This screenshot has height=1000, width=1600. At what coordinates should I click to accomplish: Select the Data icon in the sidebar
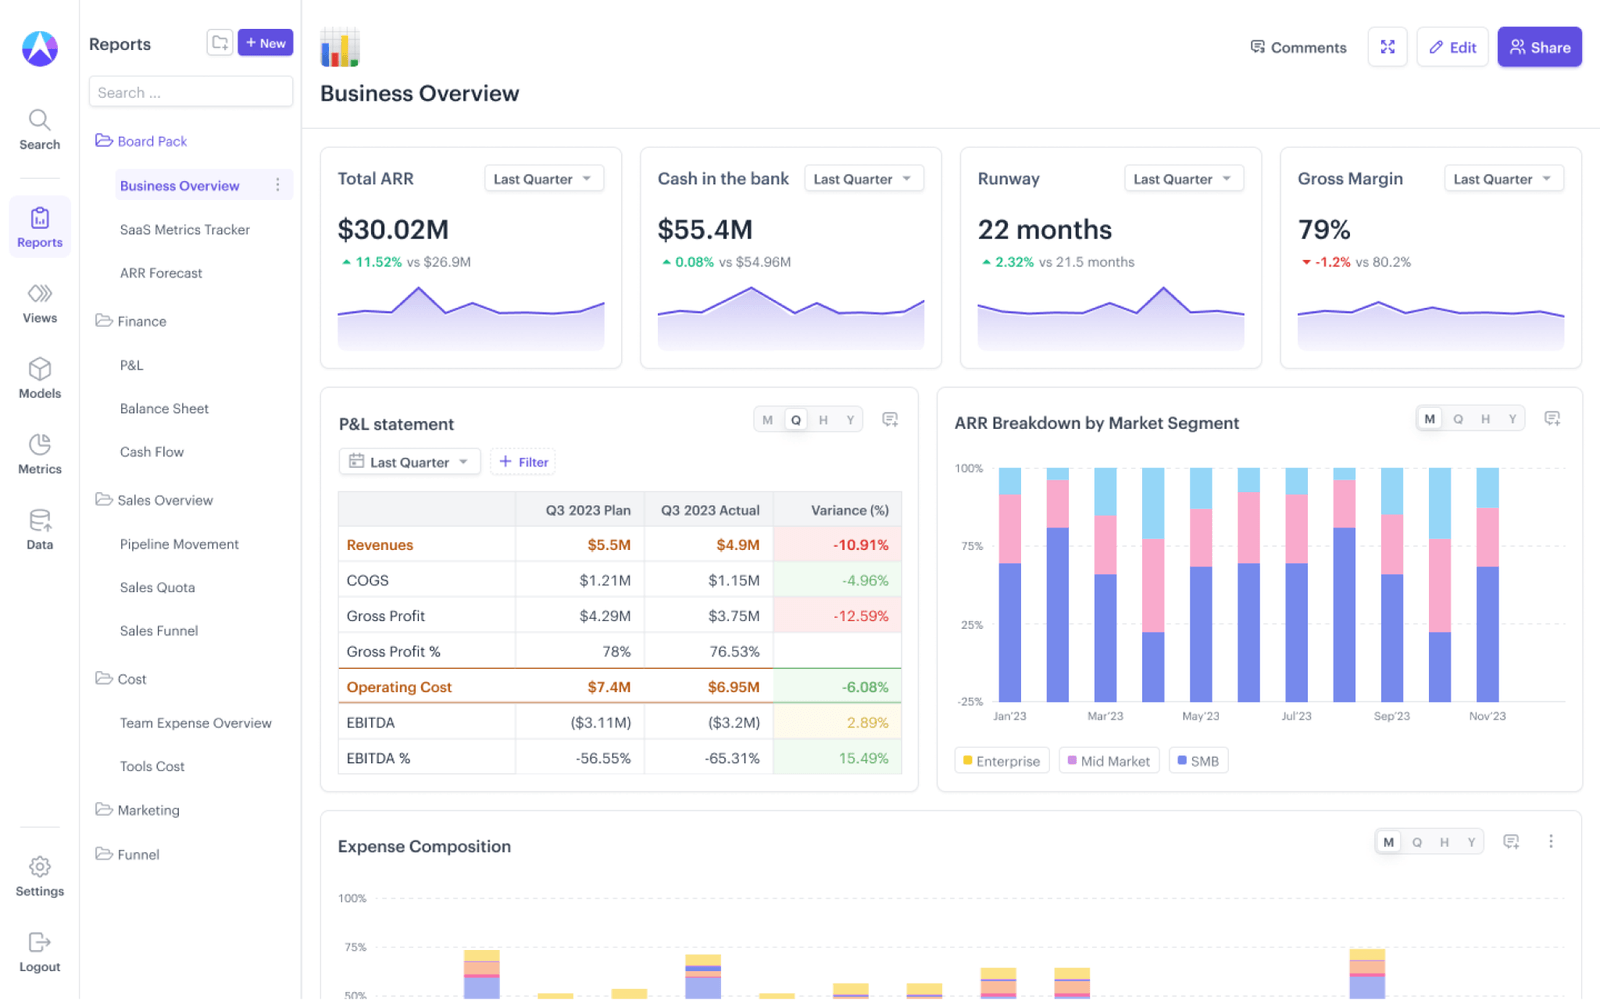39,528
